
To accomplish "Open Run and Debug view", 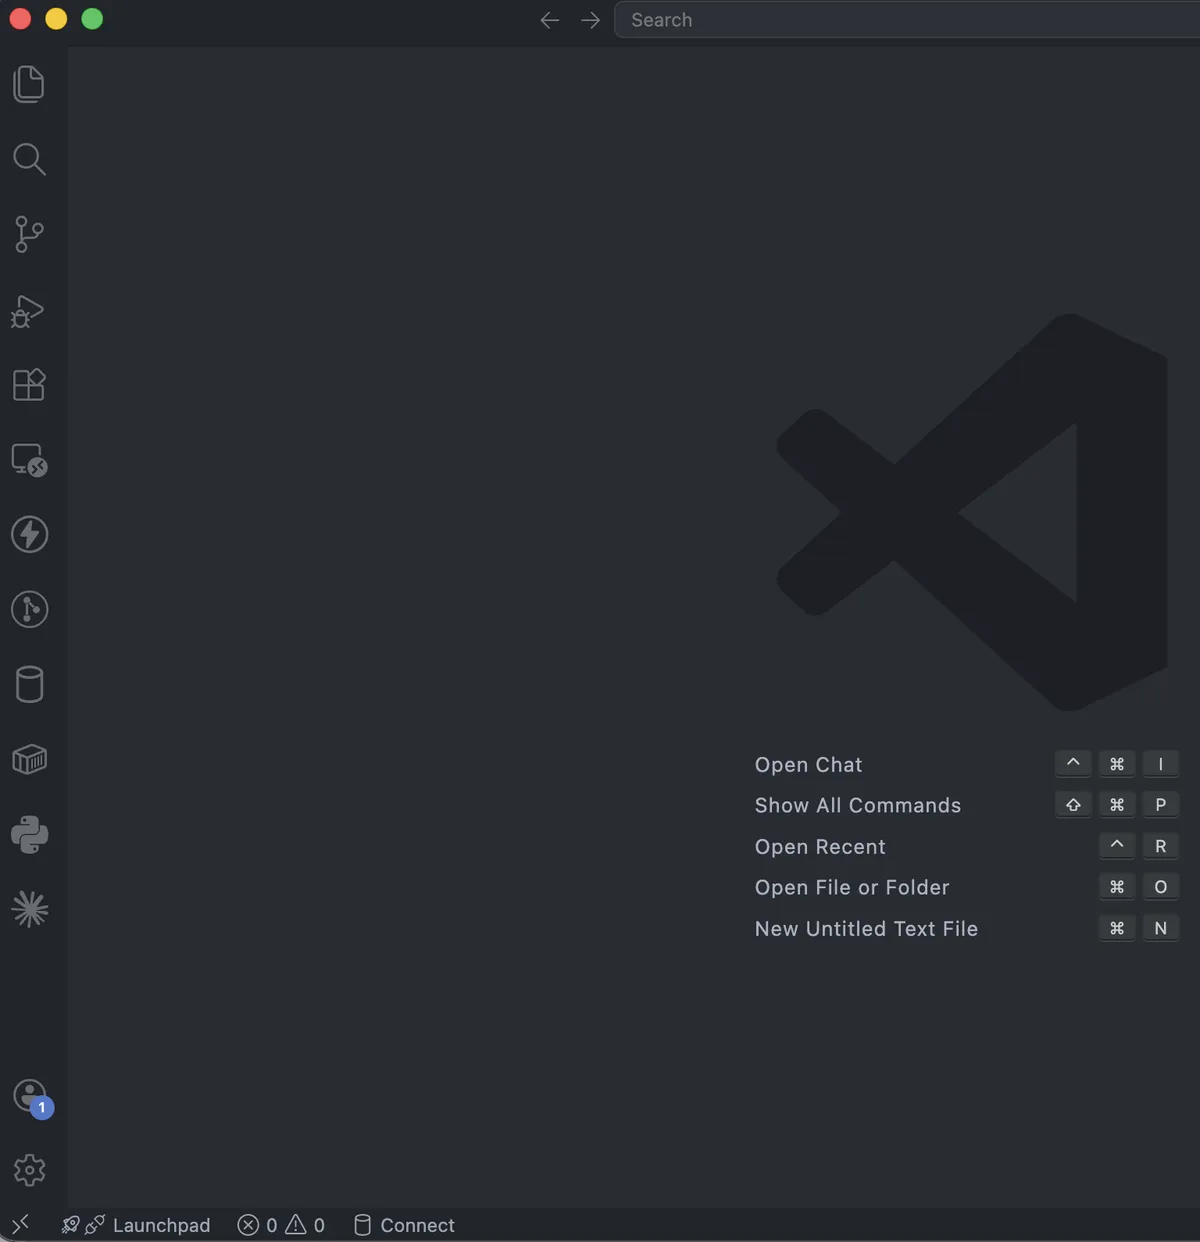I will coord(29,310).
